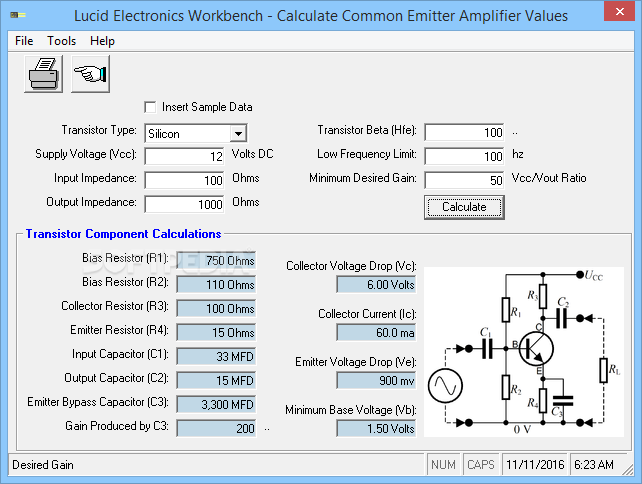Click the application icon in the title bar
This screenshot has width=642, height=484.
click(18, 15)
